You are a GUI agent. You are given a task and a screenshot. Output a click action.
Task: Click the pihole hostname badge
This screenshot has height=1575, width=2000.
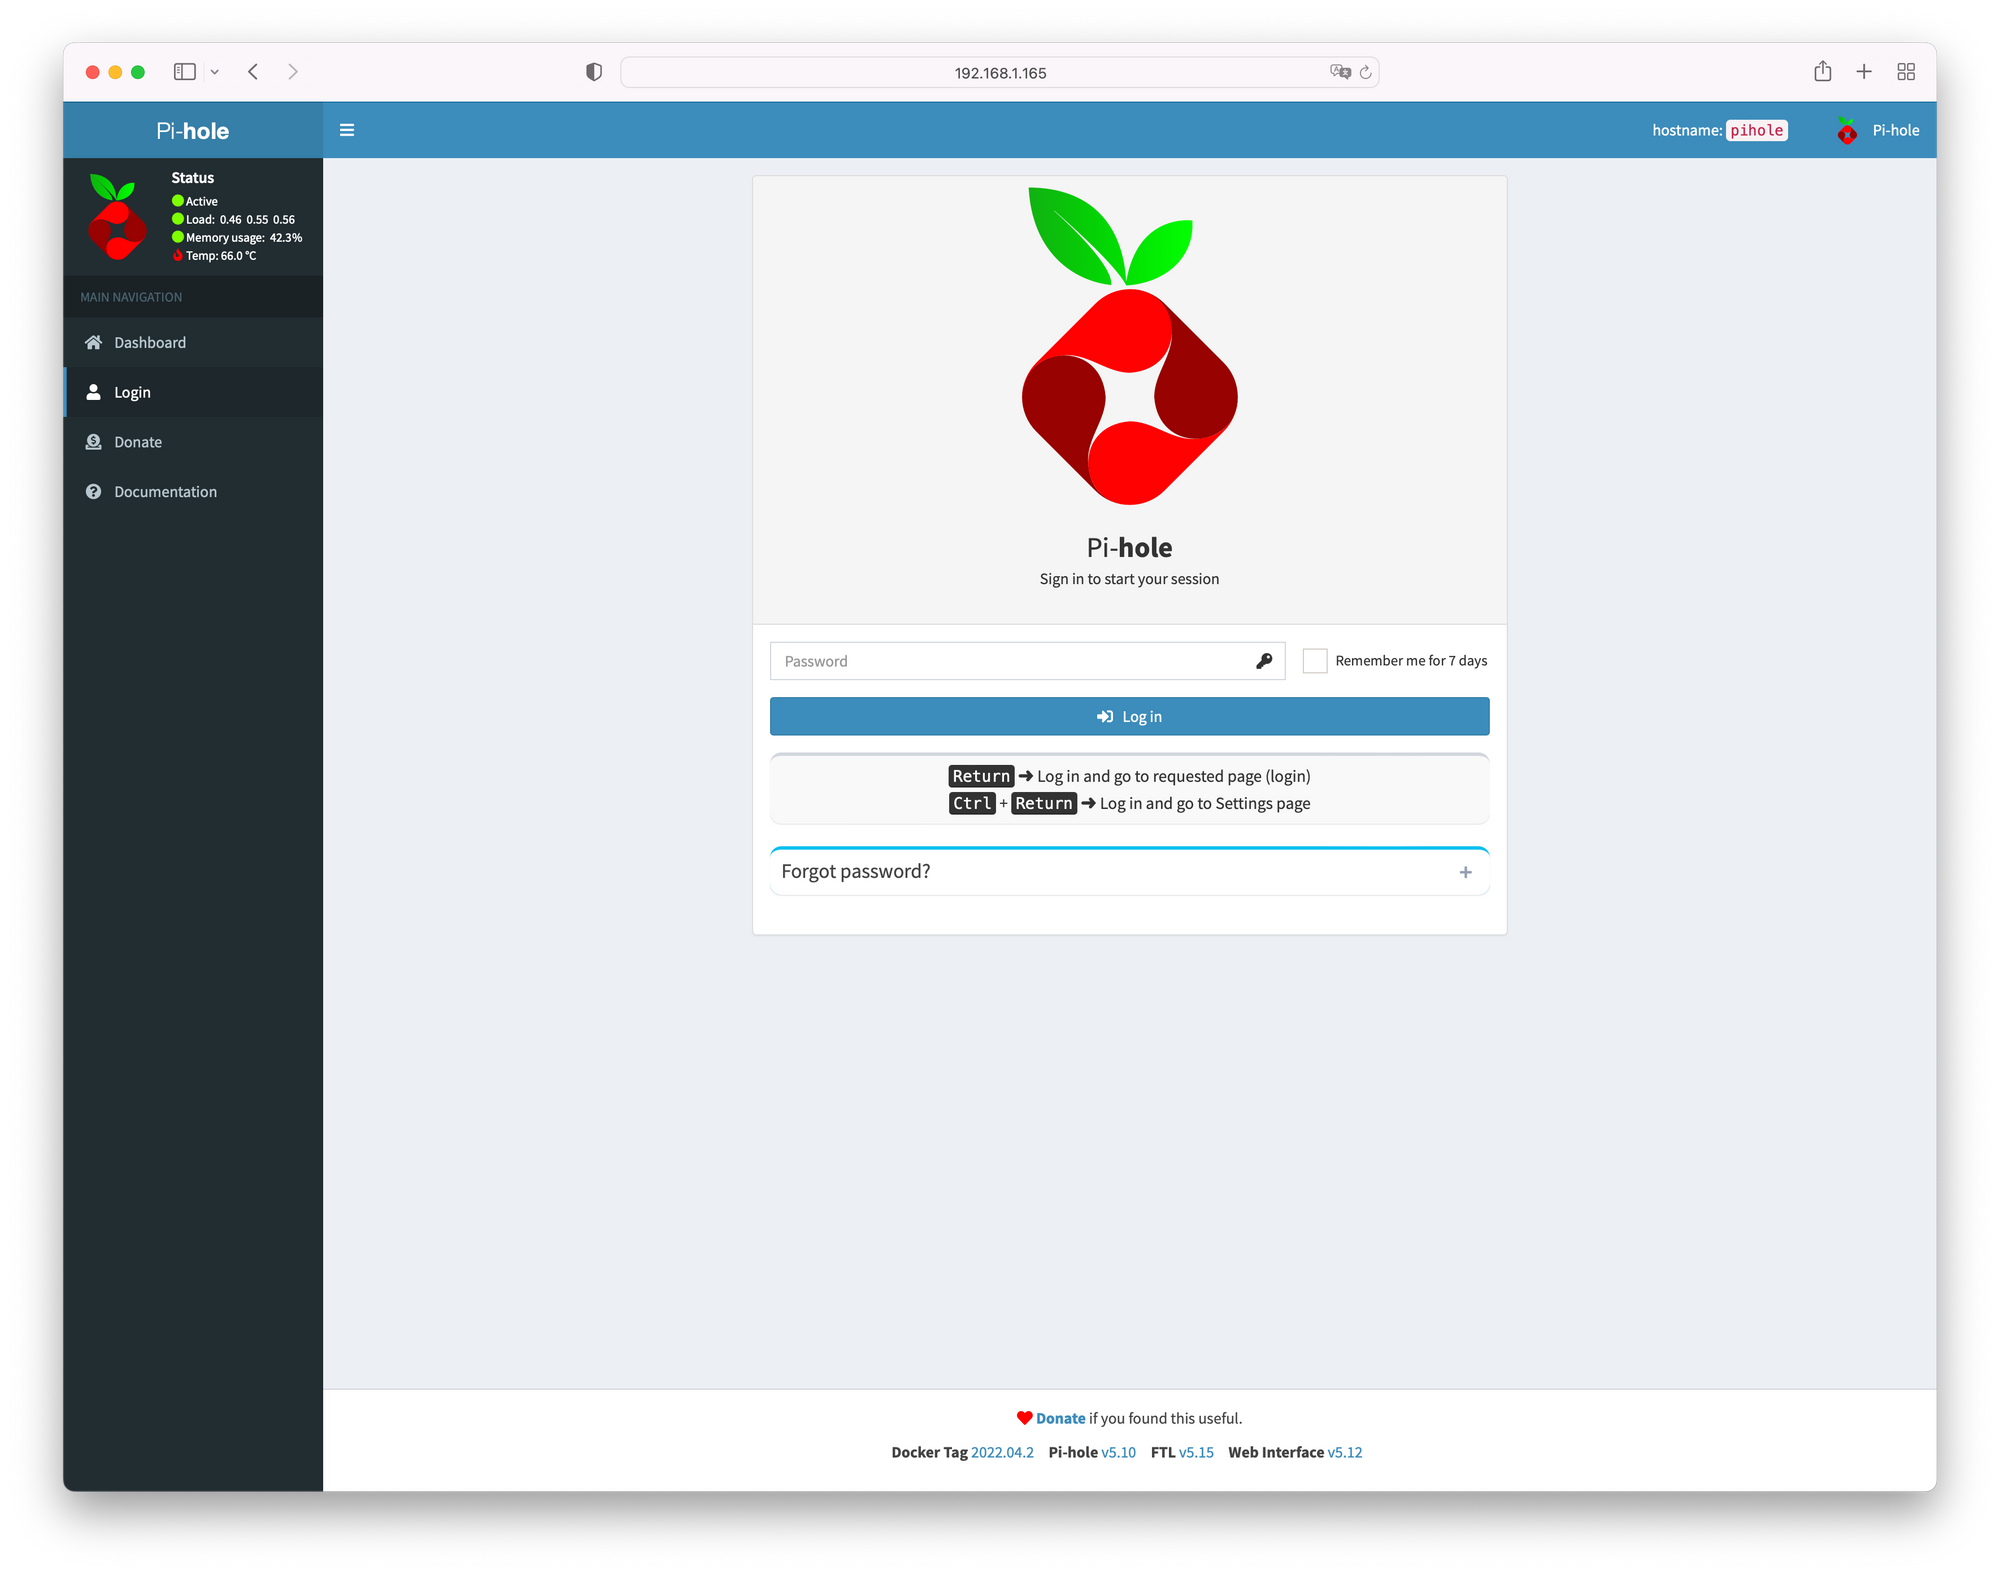tap(1757, 130)
